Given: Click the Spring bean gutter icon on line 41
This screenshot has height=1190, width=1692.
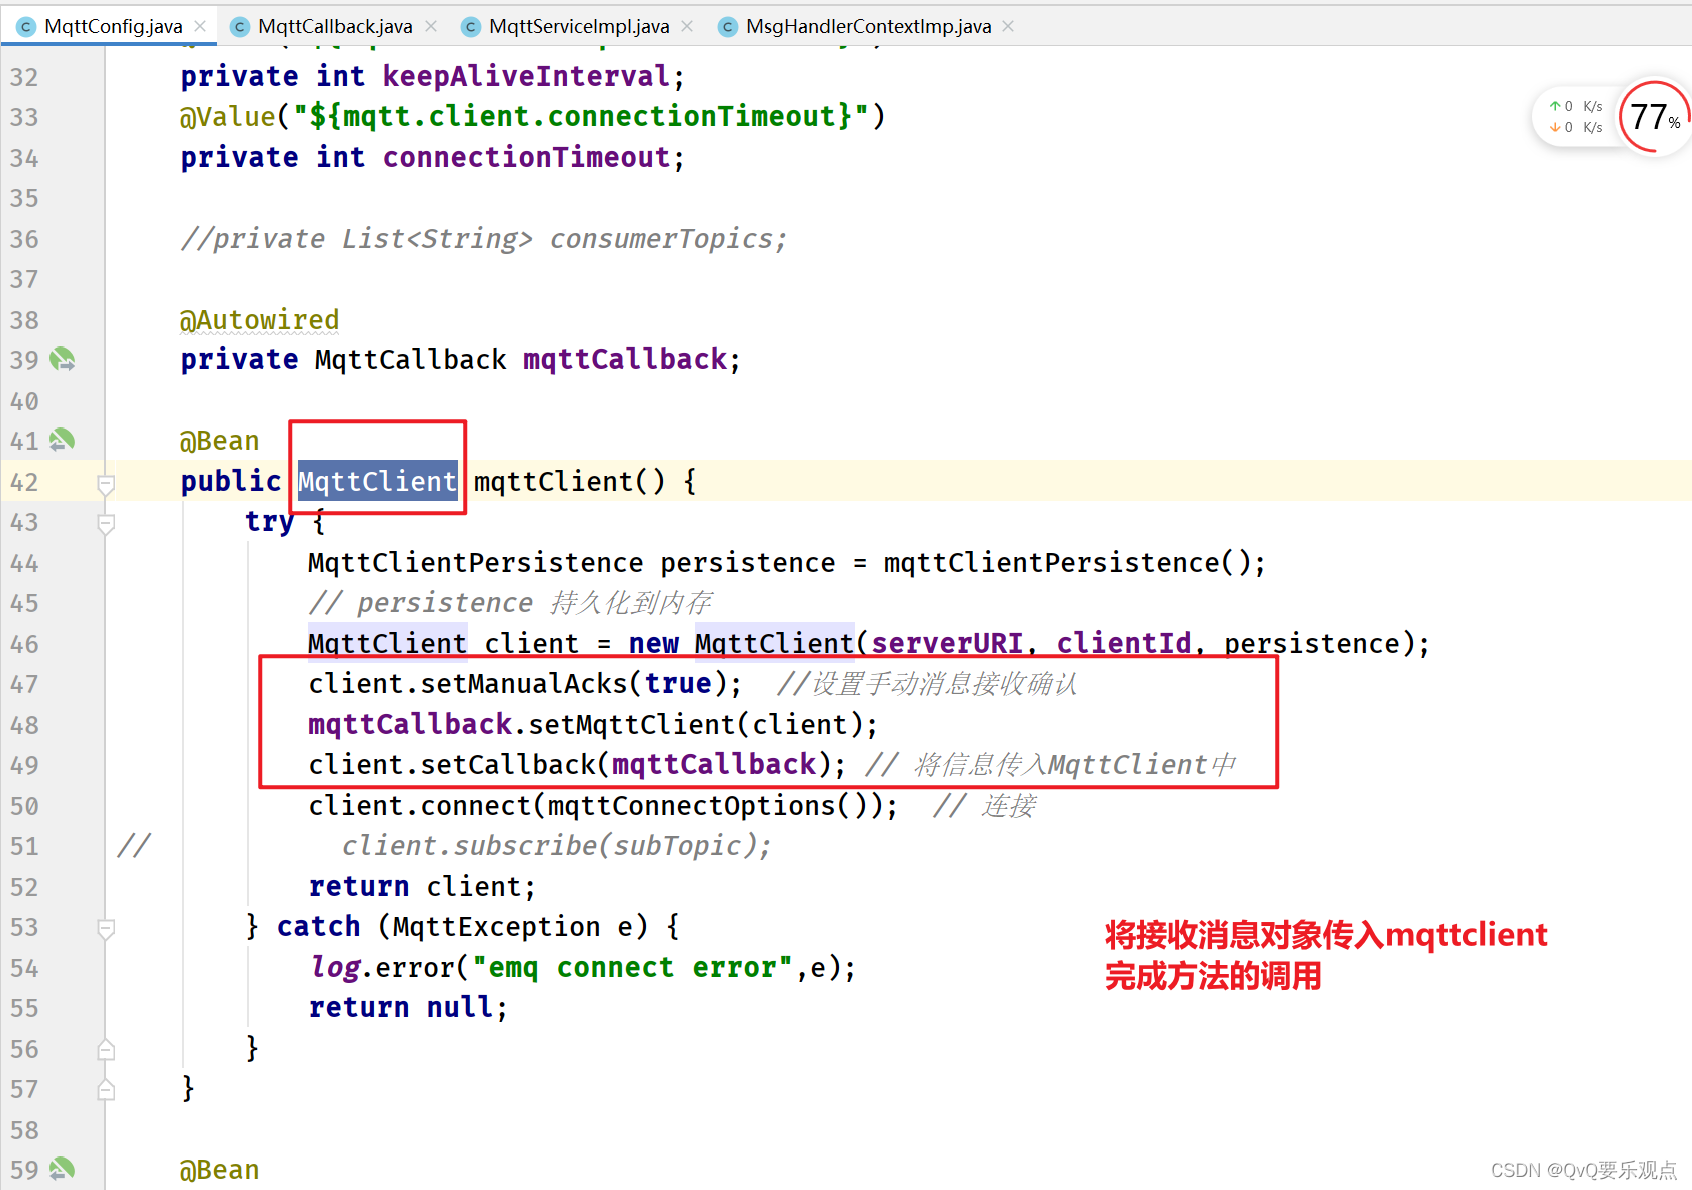Looking at the screenshot, I should (x=62, y=440).
